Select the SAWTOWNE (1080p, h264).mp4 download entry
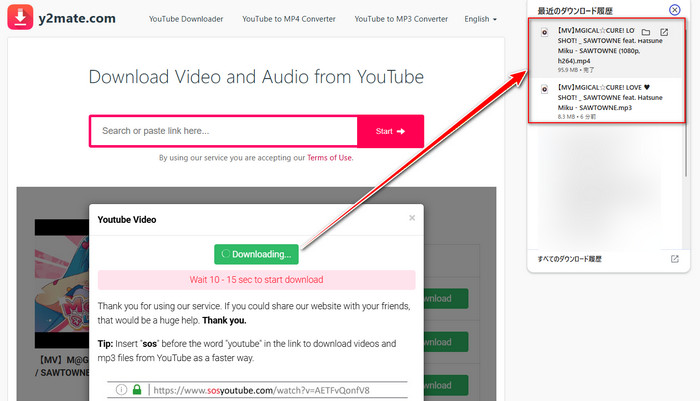Viewport: 700px width, 401px height. (x=606, y=49)
